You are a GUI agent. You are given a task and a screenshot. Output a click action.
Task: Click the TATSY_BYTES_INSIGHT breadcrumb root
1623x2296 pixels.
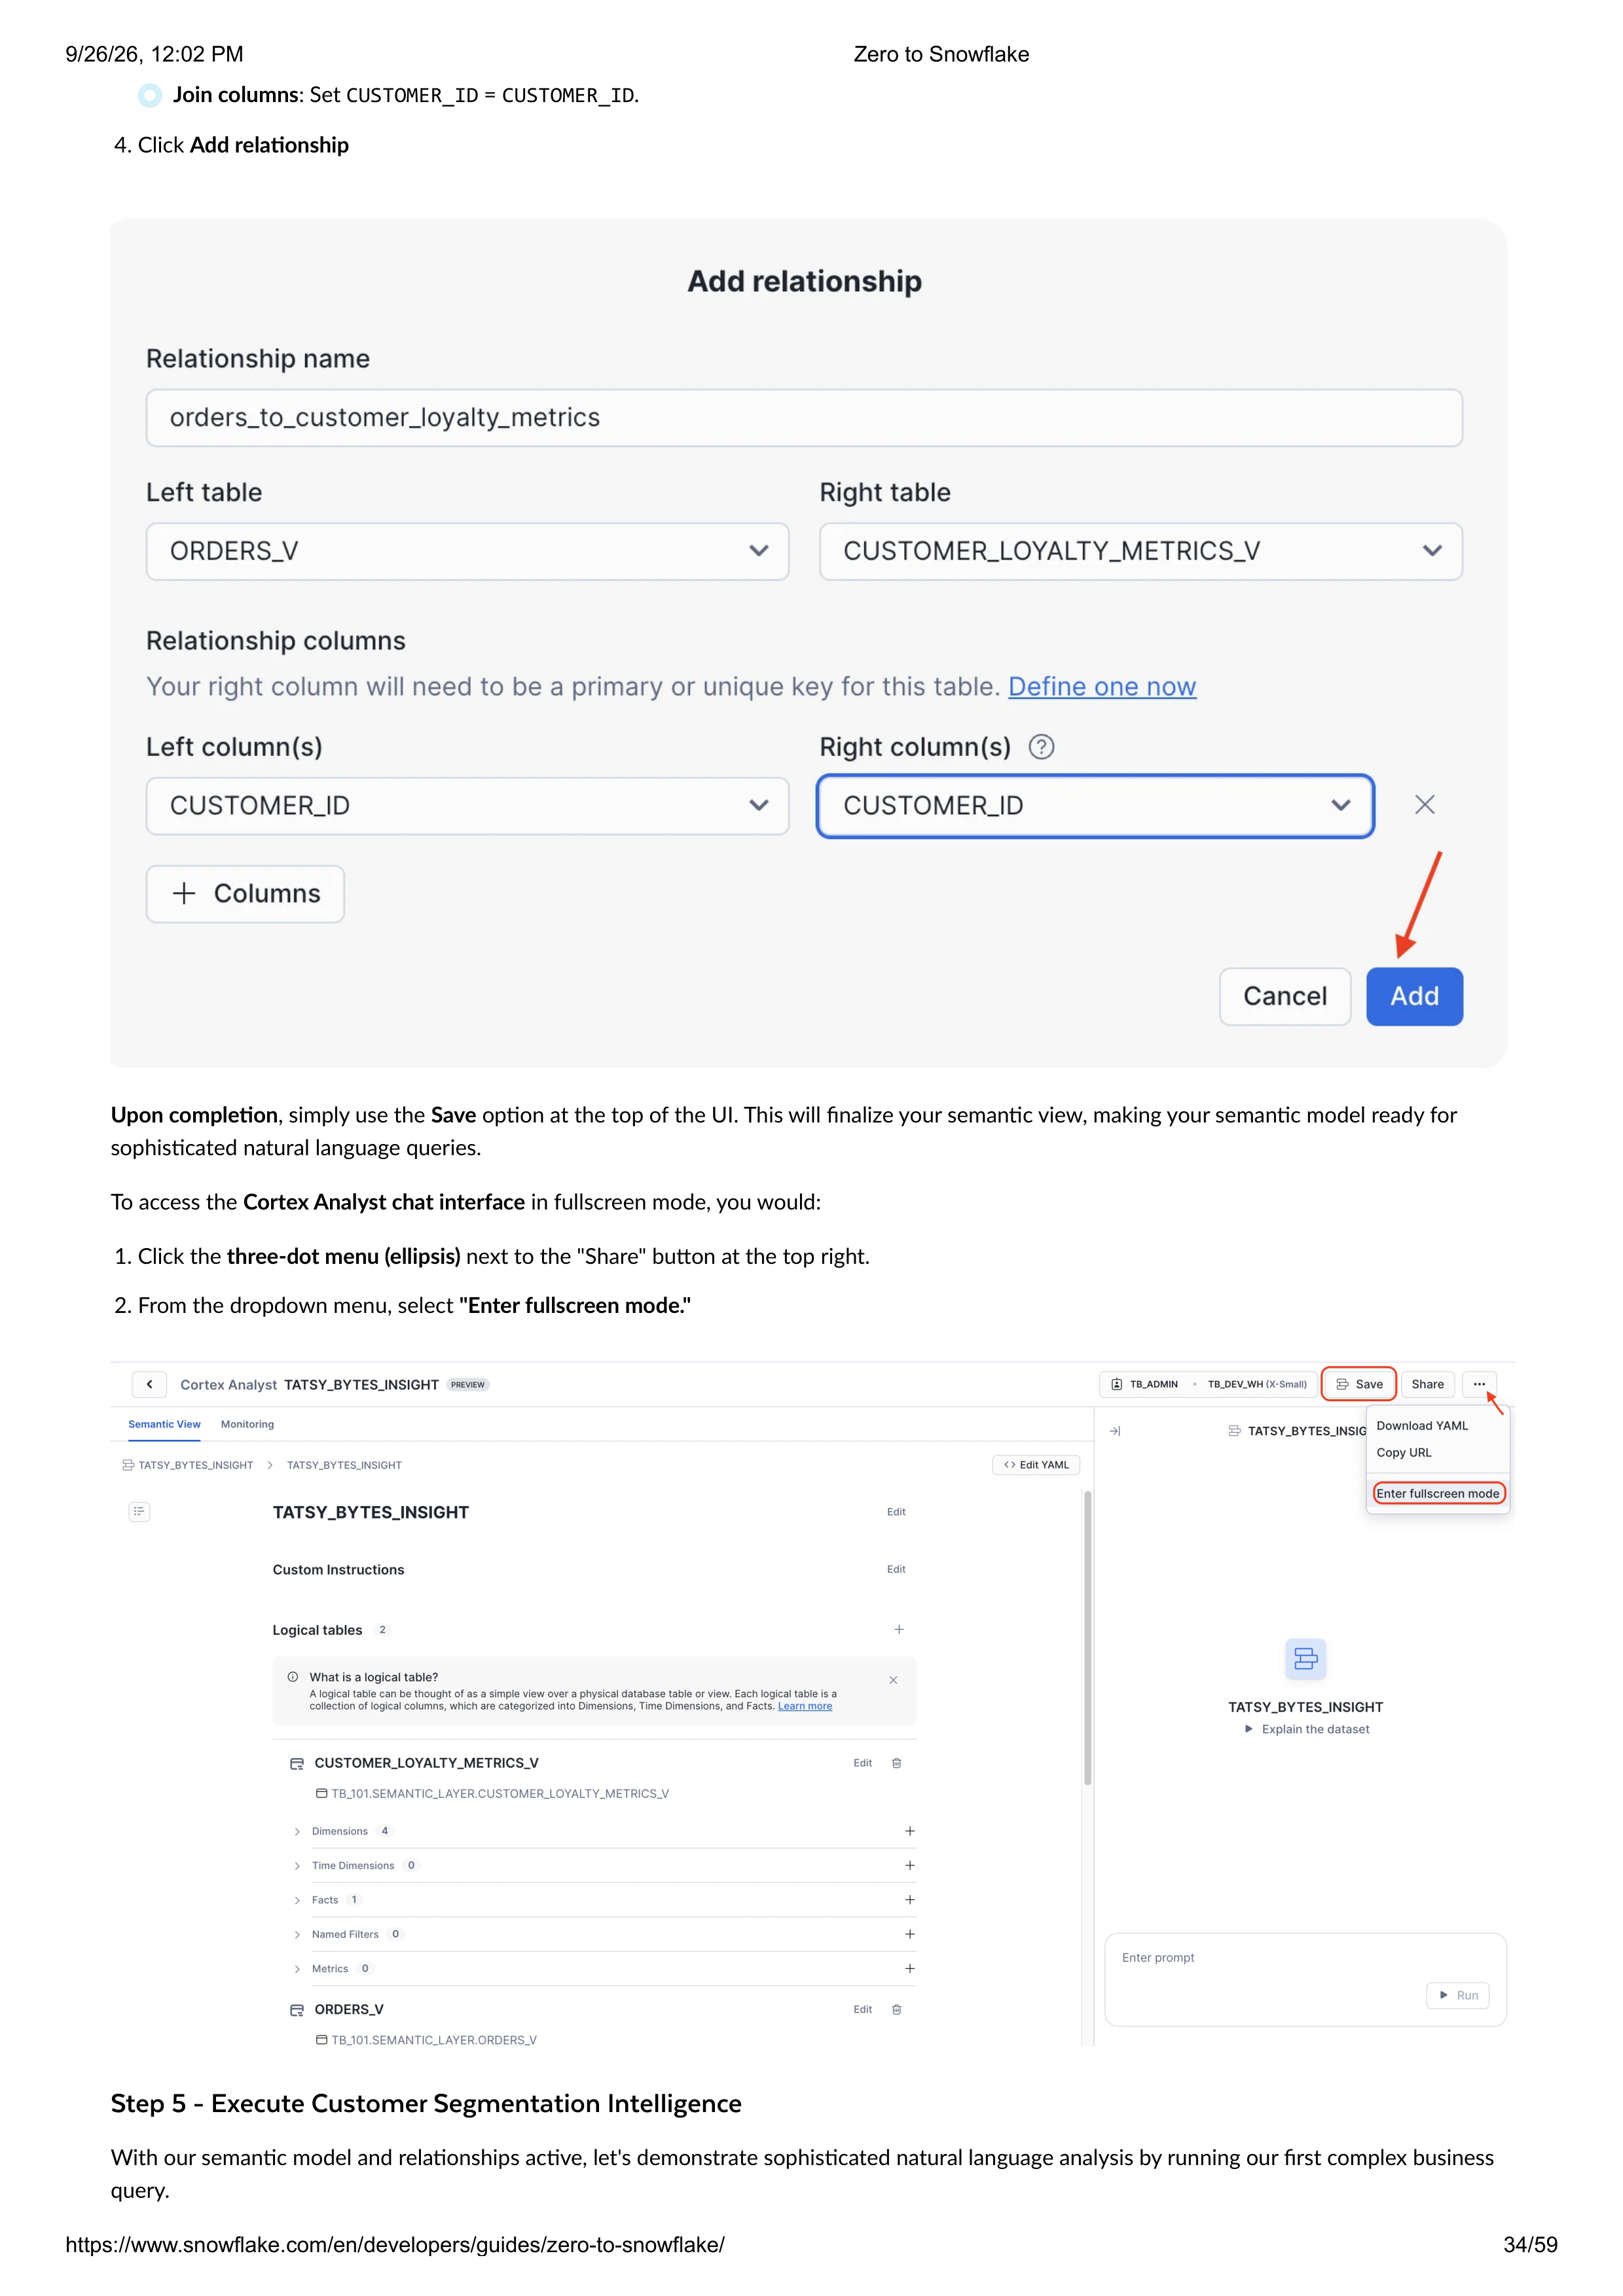(188, 1466)
